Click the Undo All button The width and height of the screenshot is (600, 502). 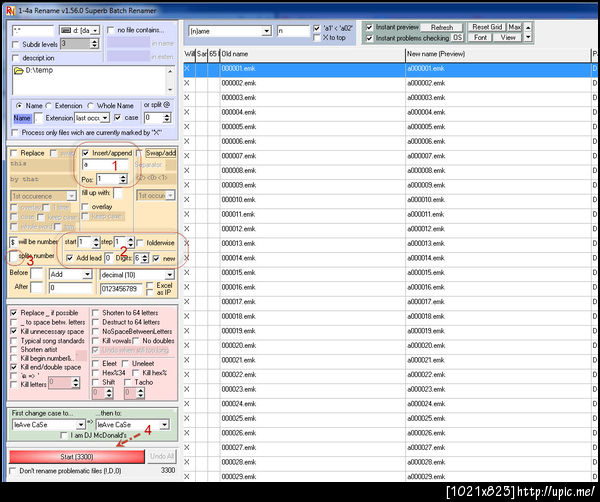[162, 456]
